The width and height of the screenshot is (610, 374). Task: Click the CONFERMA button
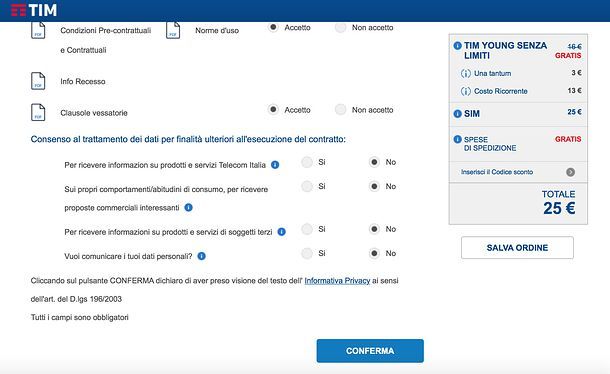pos(370,351)
